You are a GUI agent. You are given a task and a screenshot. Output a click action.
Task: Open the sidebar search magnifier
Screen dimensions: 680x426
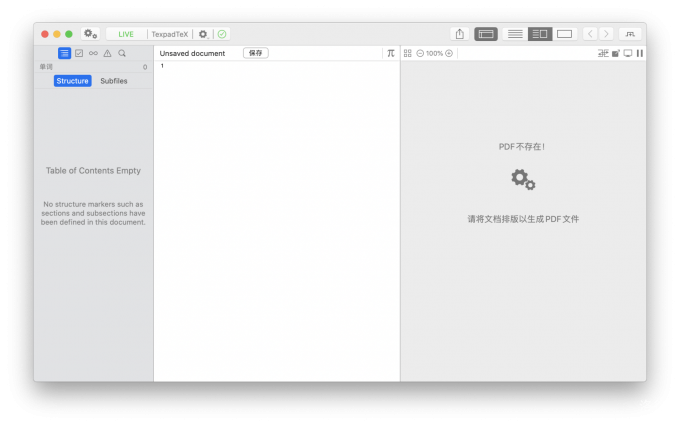coord(122,53)
